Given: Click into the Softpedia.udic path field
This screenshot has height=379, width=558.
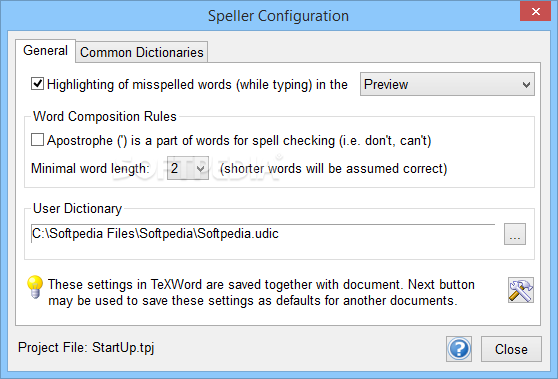Looking at the screenshot, I should click(x=263, y=234).
